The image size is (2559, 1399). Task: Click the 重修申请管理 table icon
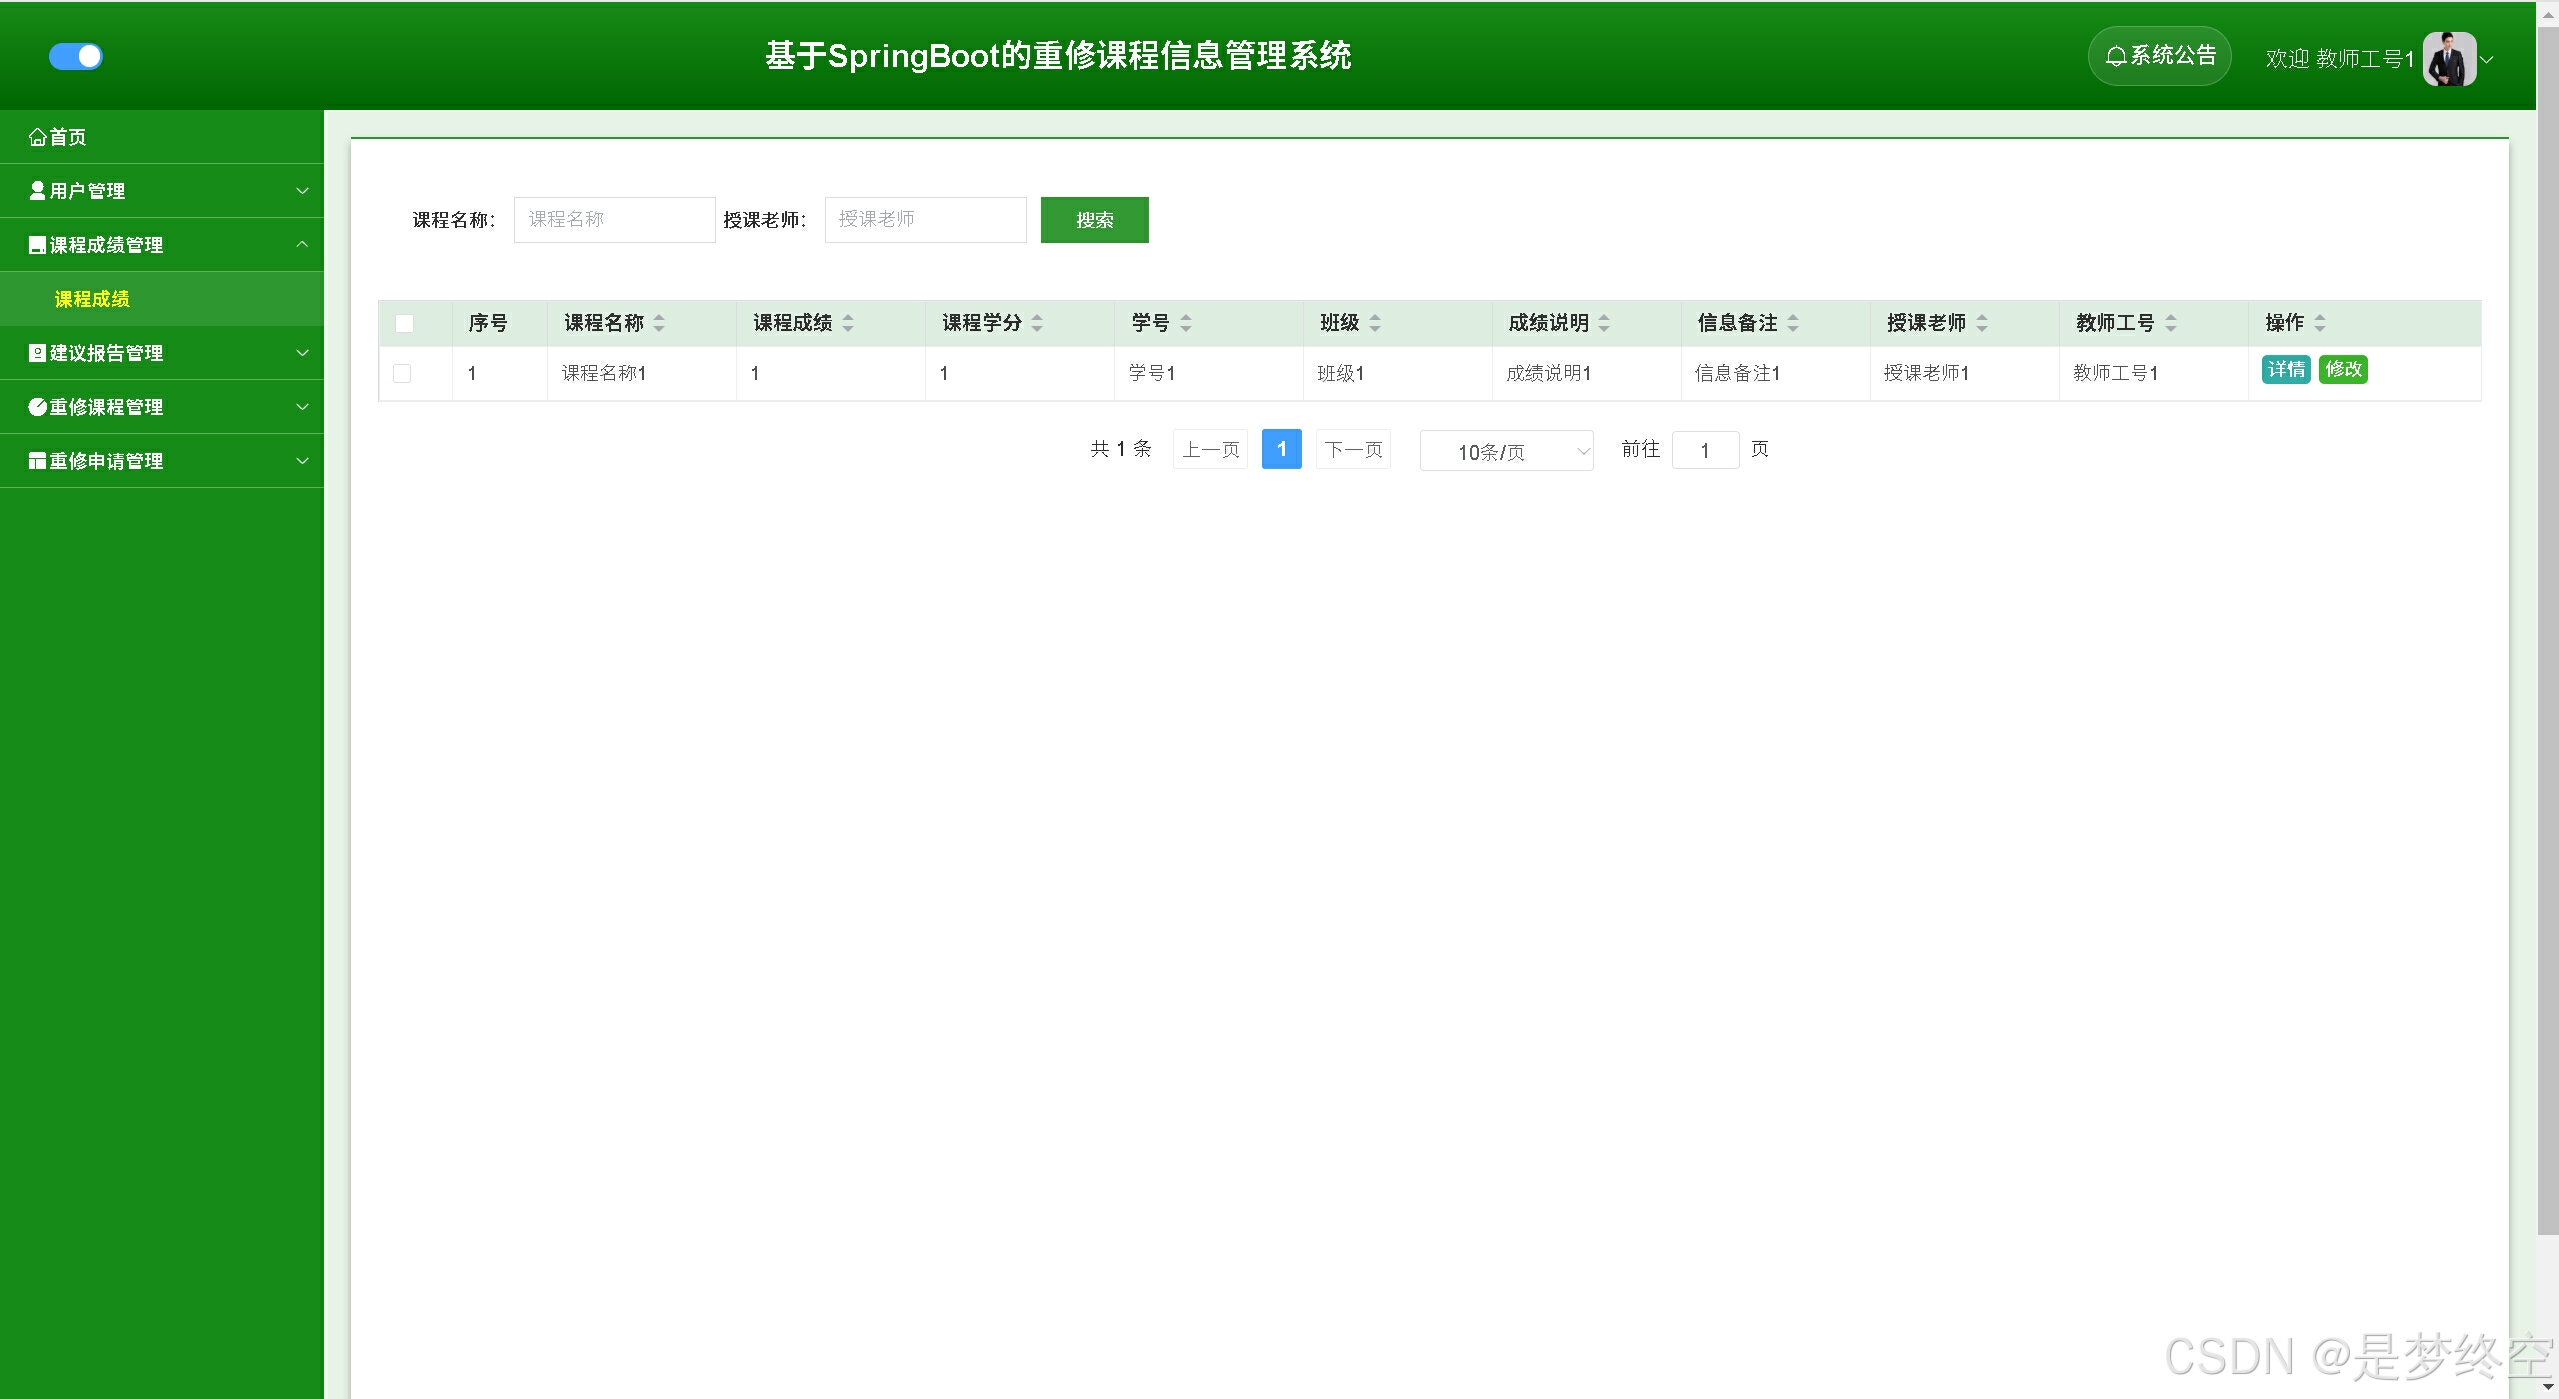38,460
